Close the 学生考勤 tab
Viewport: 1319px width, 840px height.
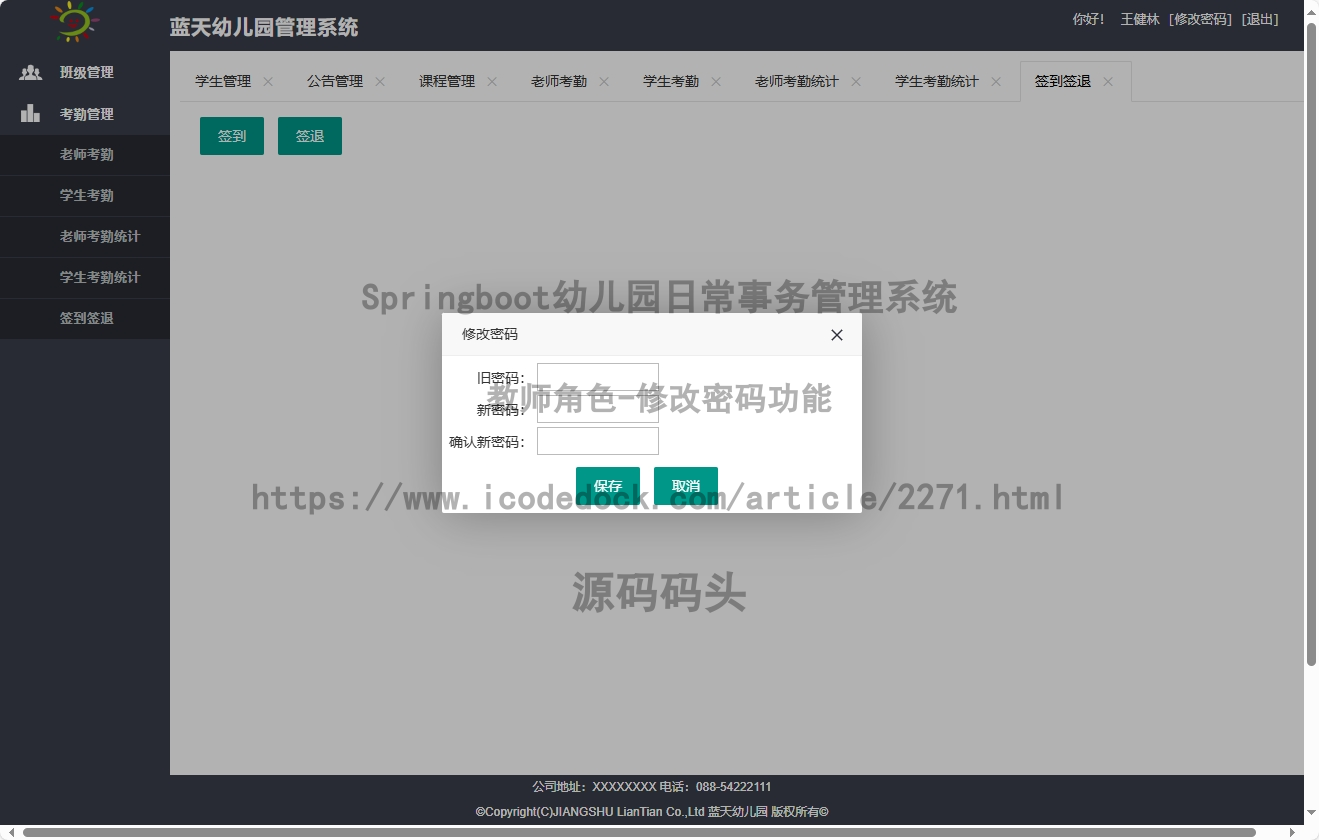tap(716, 82)
